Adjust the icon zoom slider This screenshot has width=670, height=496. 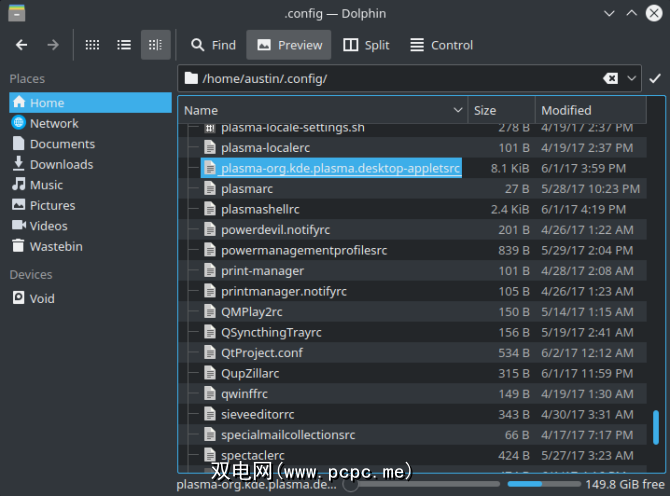pos(350,485)
